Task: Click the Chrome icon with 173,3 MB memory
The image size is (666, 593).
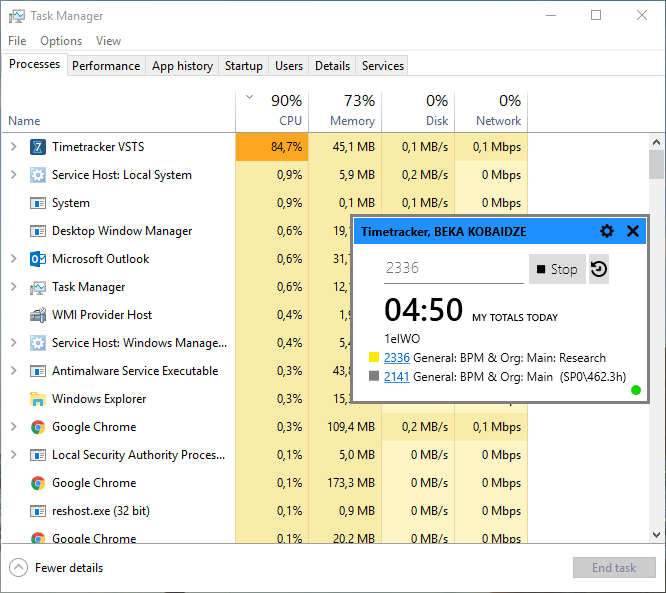Action: (x=38, y=483)
